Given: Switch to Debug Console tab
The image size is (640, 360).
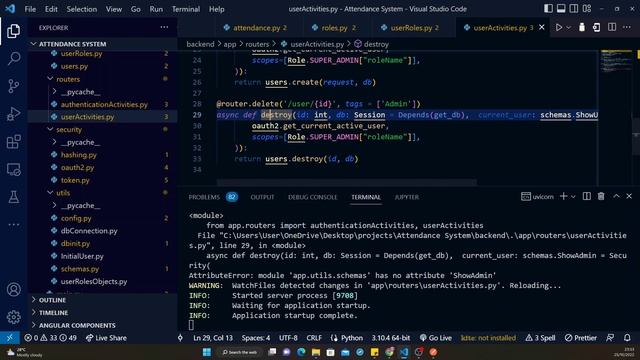Looking at the screenshot, I should click(x=313, y=197).
